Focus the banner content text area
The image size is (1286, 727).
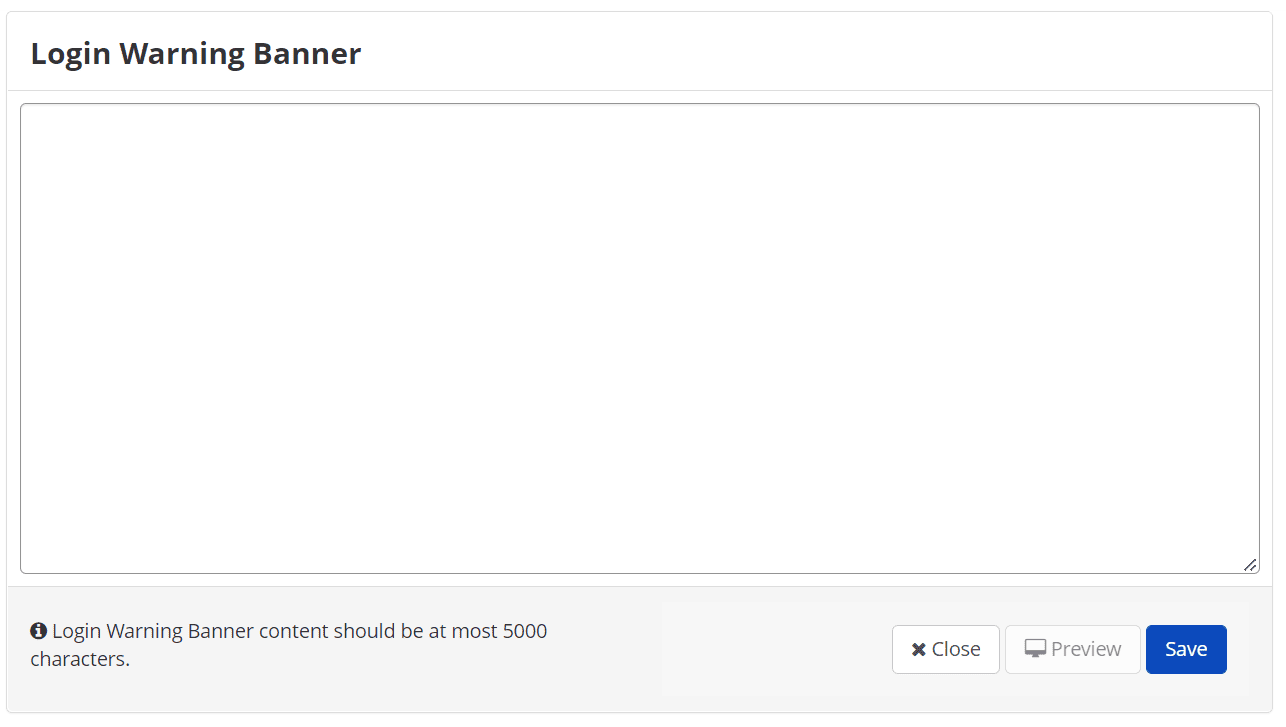[x=640, y=338]
